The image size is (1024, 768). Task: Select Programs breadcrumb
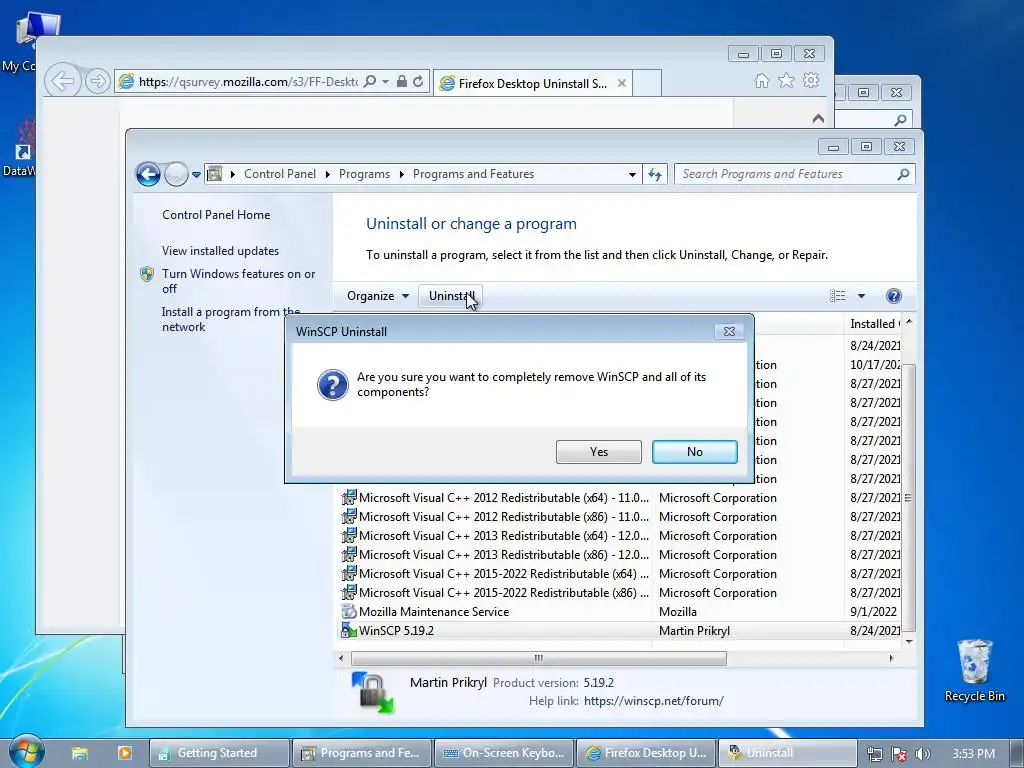[x=364, y=174]
